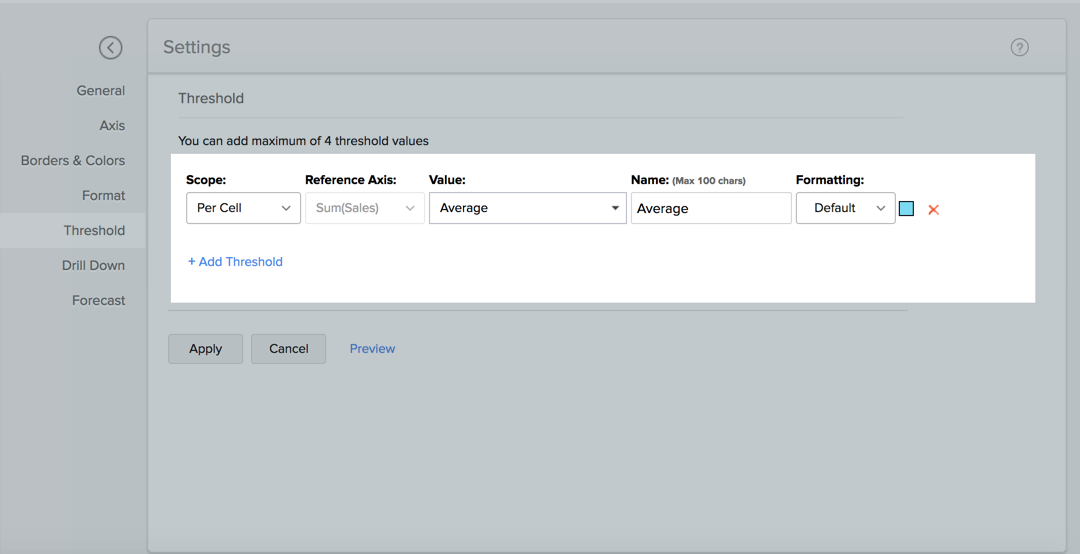This screenshot has width=1080, height=554.
Task: Open the Drill Down settings section
Action: [93, 265]
